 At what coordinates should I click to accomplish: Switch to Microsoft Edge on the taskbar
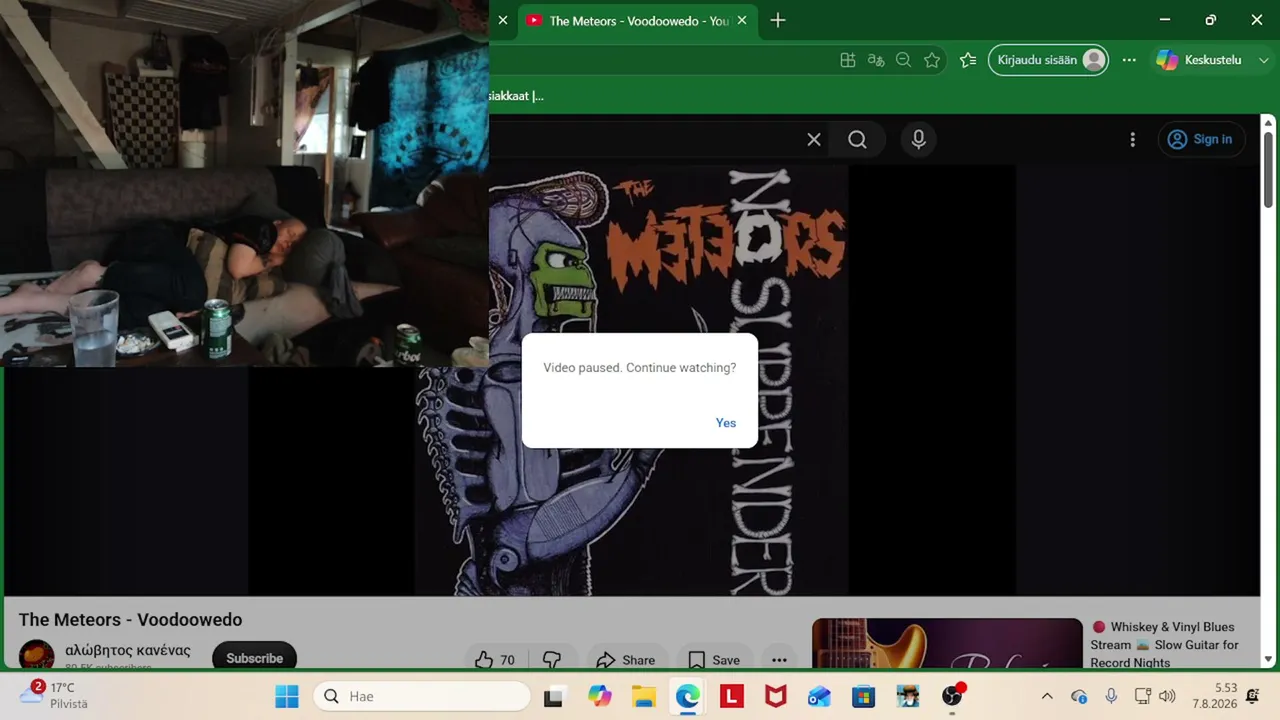click(688, 696)
